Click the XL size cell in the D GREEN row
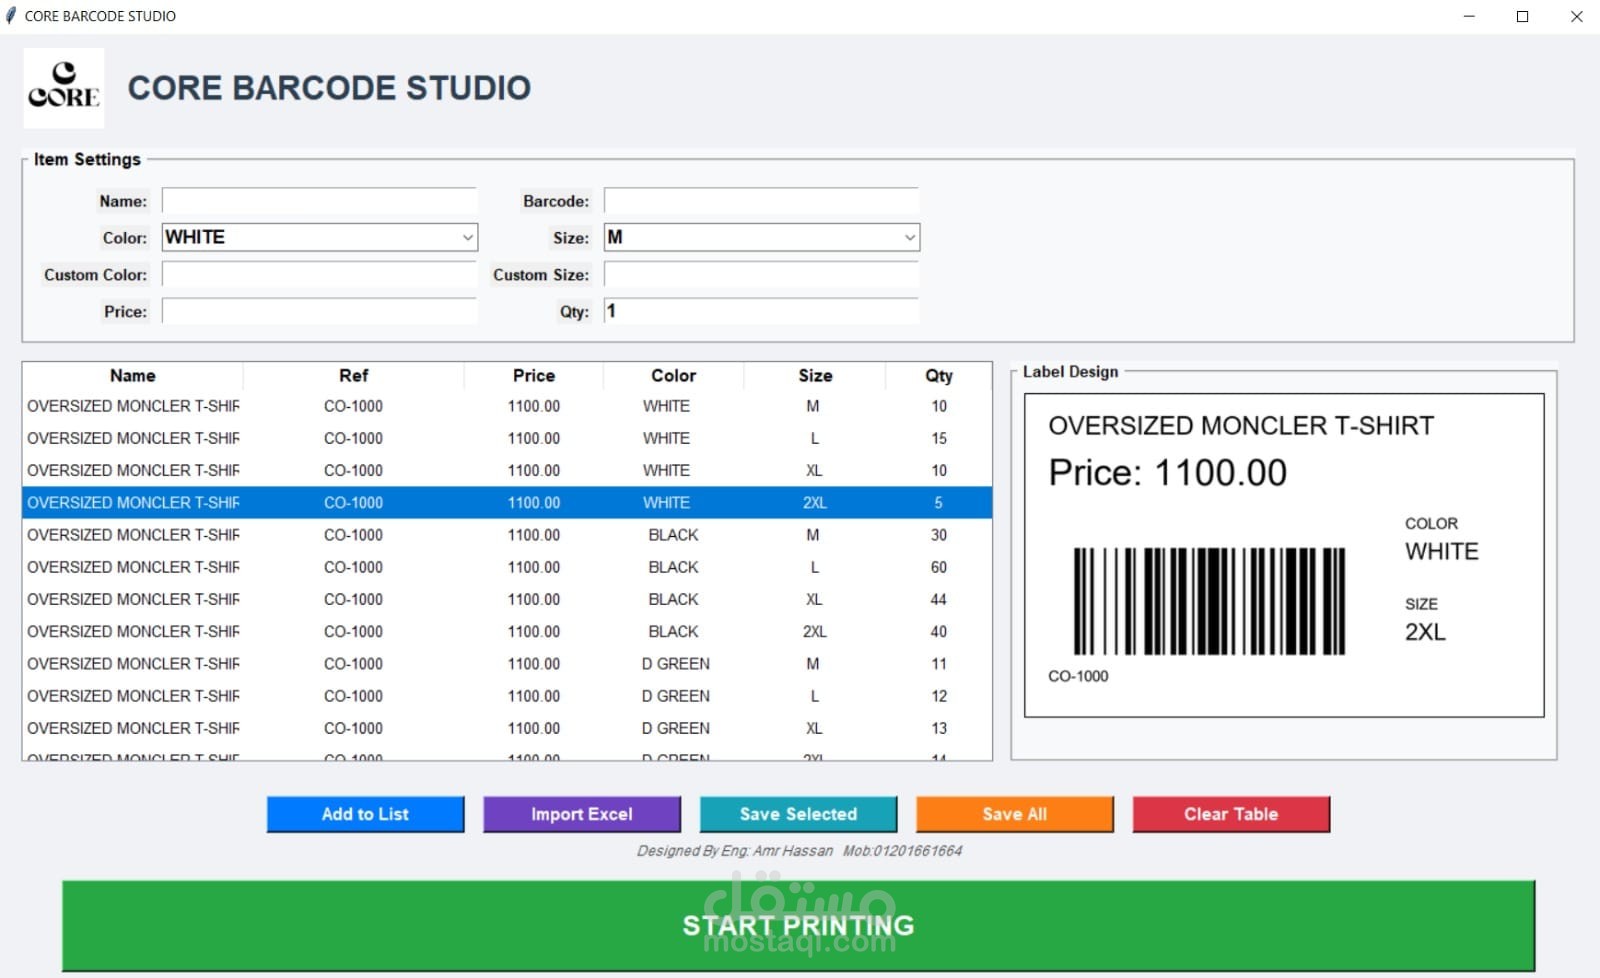This screenshot has height=978, width=1600. pos(814,728)
